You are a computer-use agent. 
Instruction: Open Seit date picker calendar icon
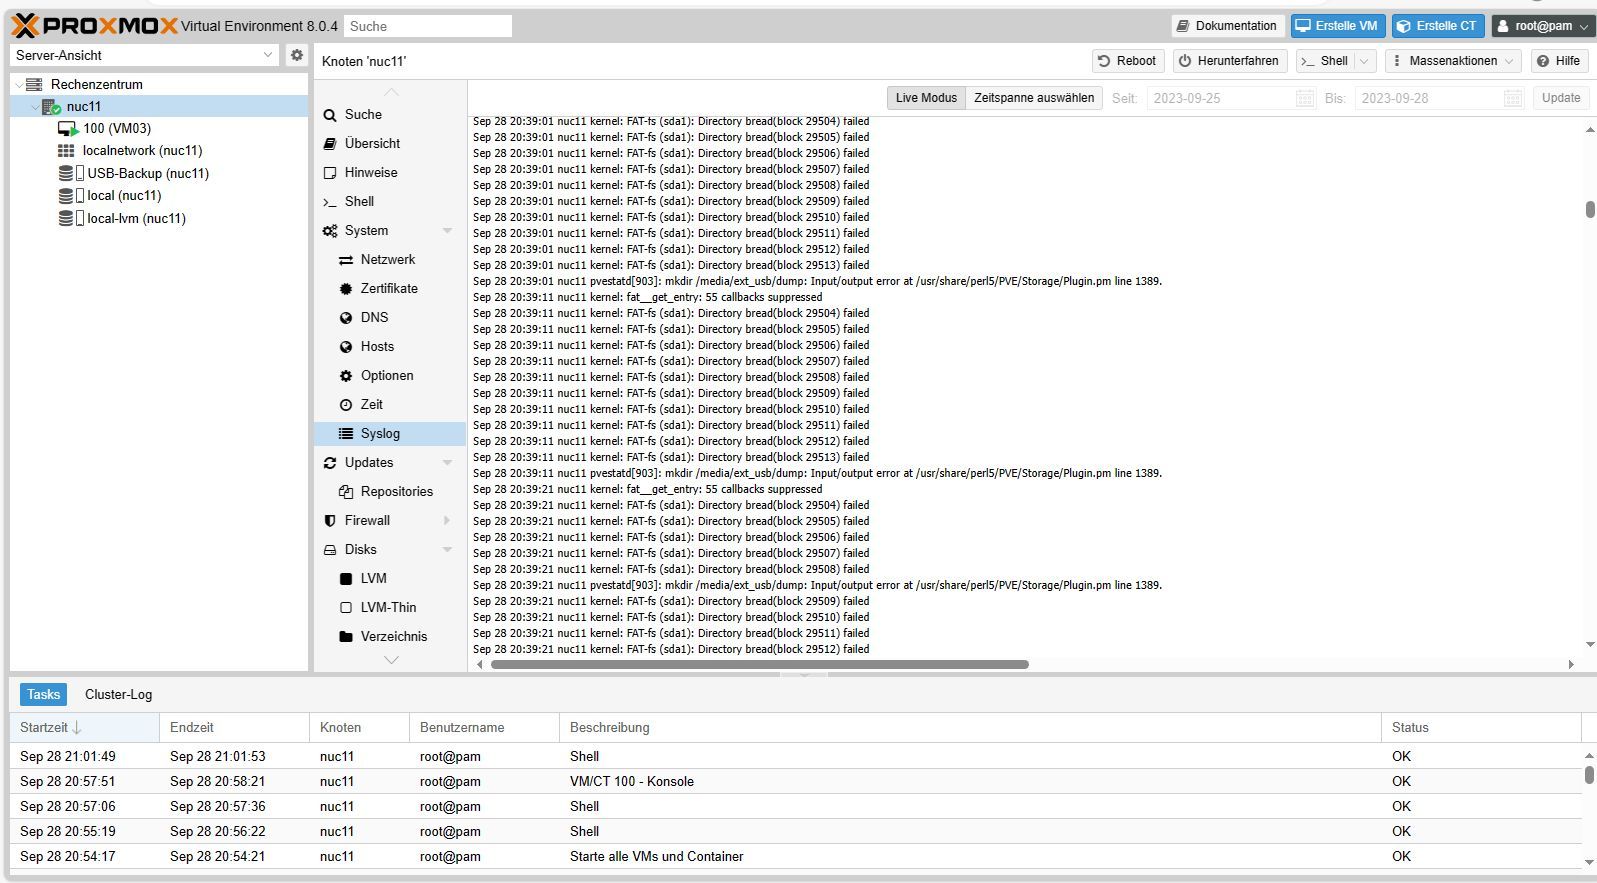tap(1305, 98)
